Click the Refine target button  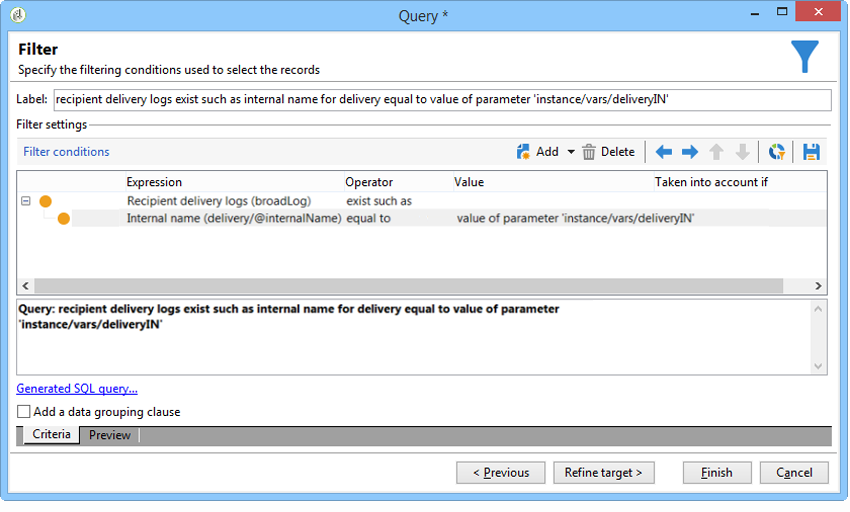click(604, 473)
